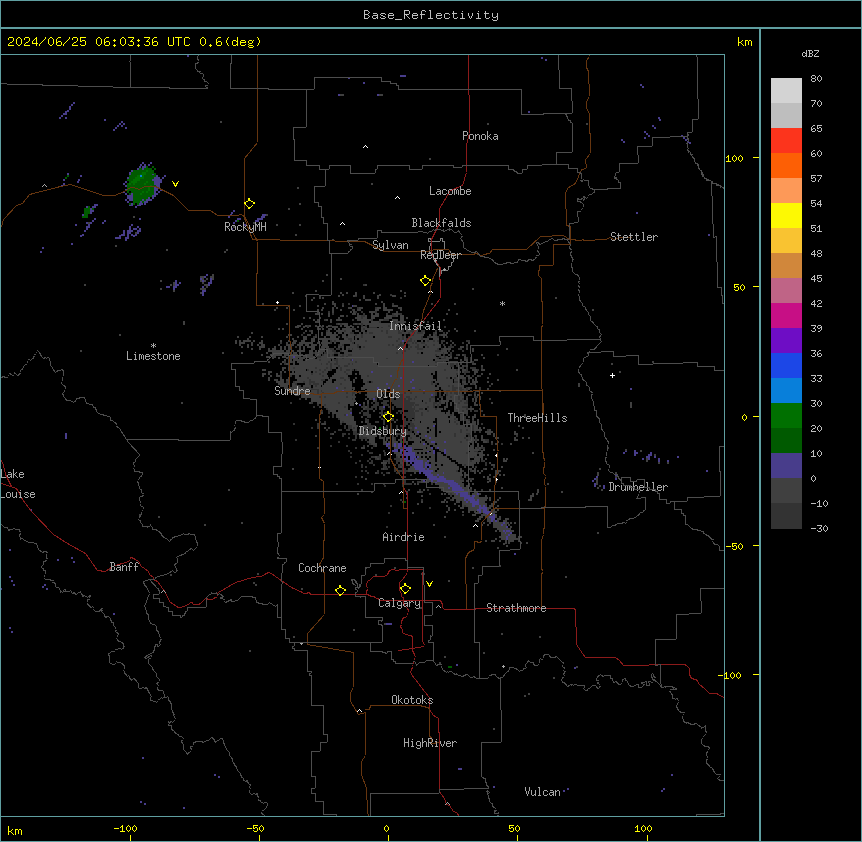Select the Limestone label
Viewport: 862px width, 842px height.
[x=153, y=356]
